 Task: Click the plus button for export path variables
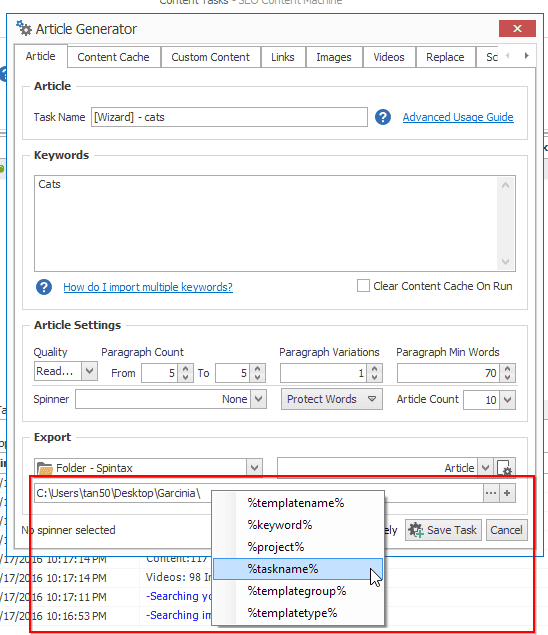(507, 493)
